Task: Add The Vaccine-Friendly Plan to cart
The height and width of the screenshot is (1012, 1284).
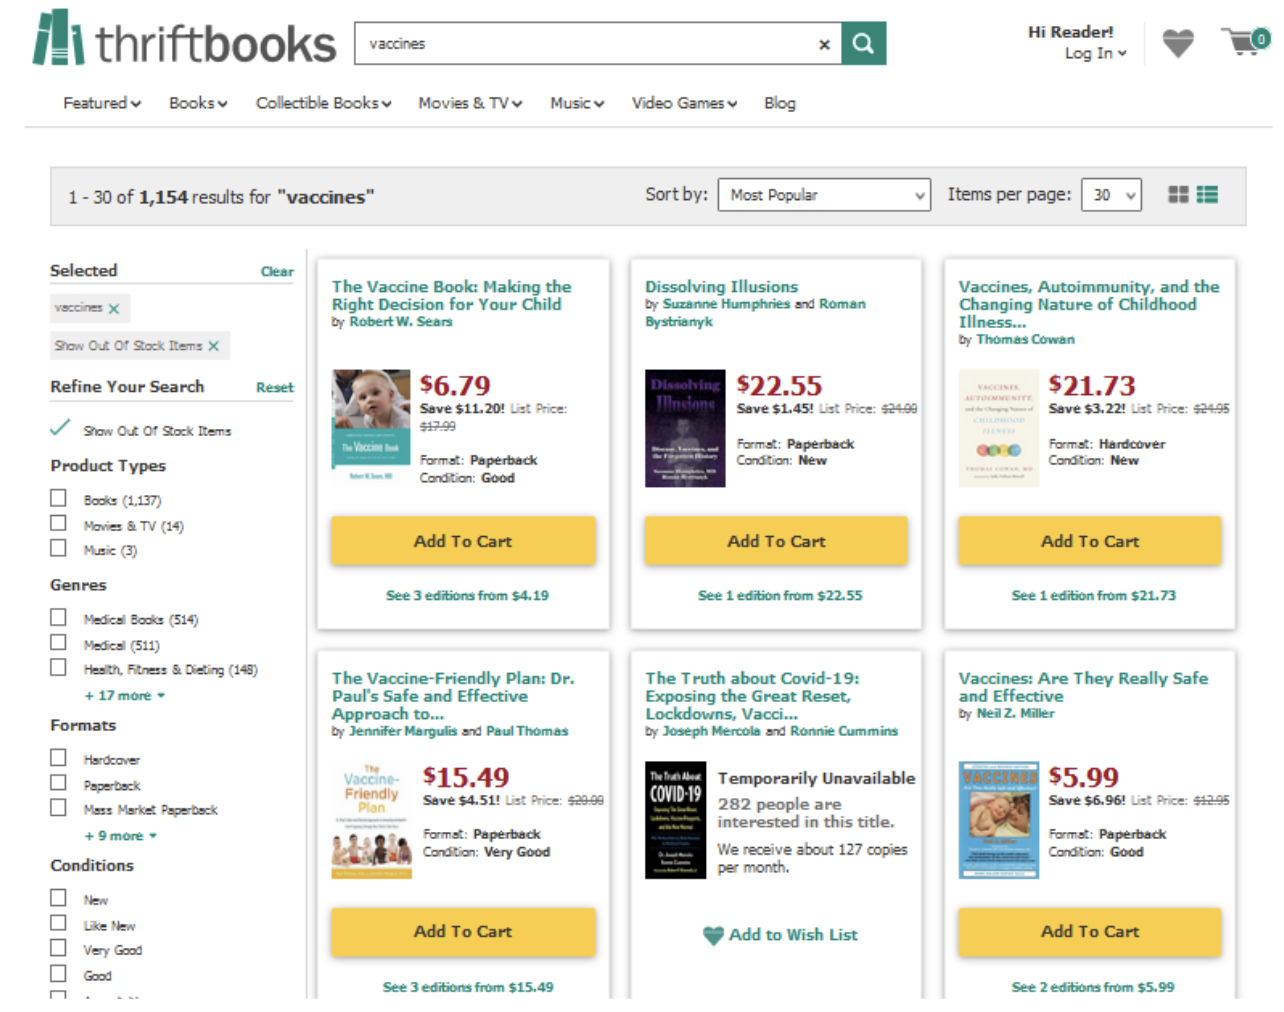Action: point(463,932)
